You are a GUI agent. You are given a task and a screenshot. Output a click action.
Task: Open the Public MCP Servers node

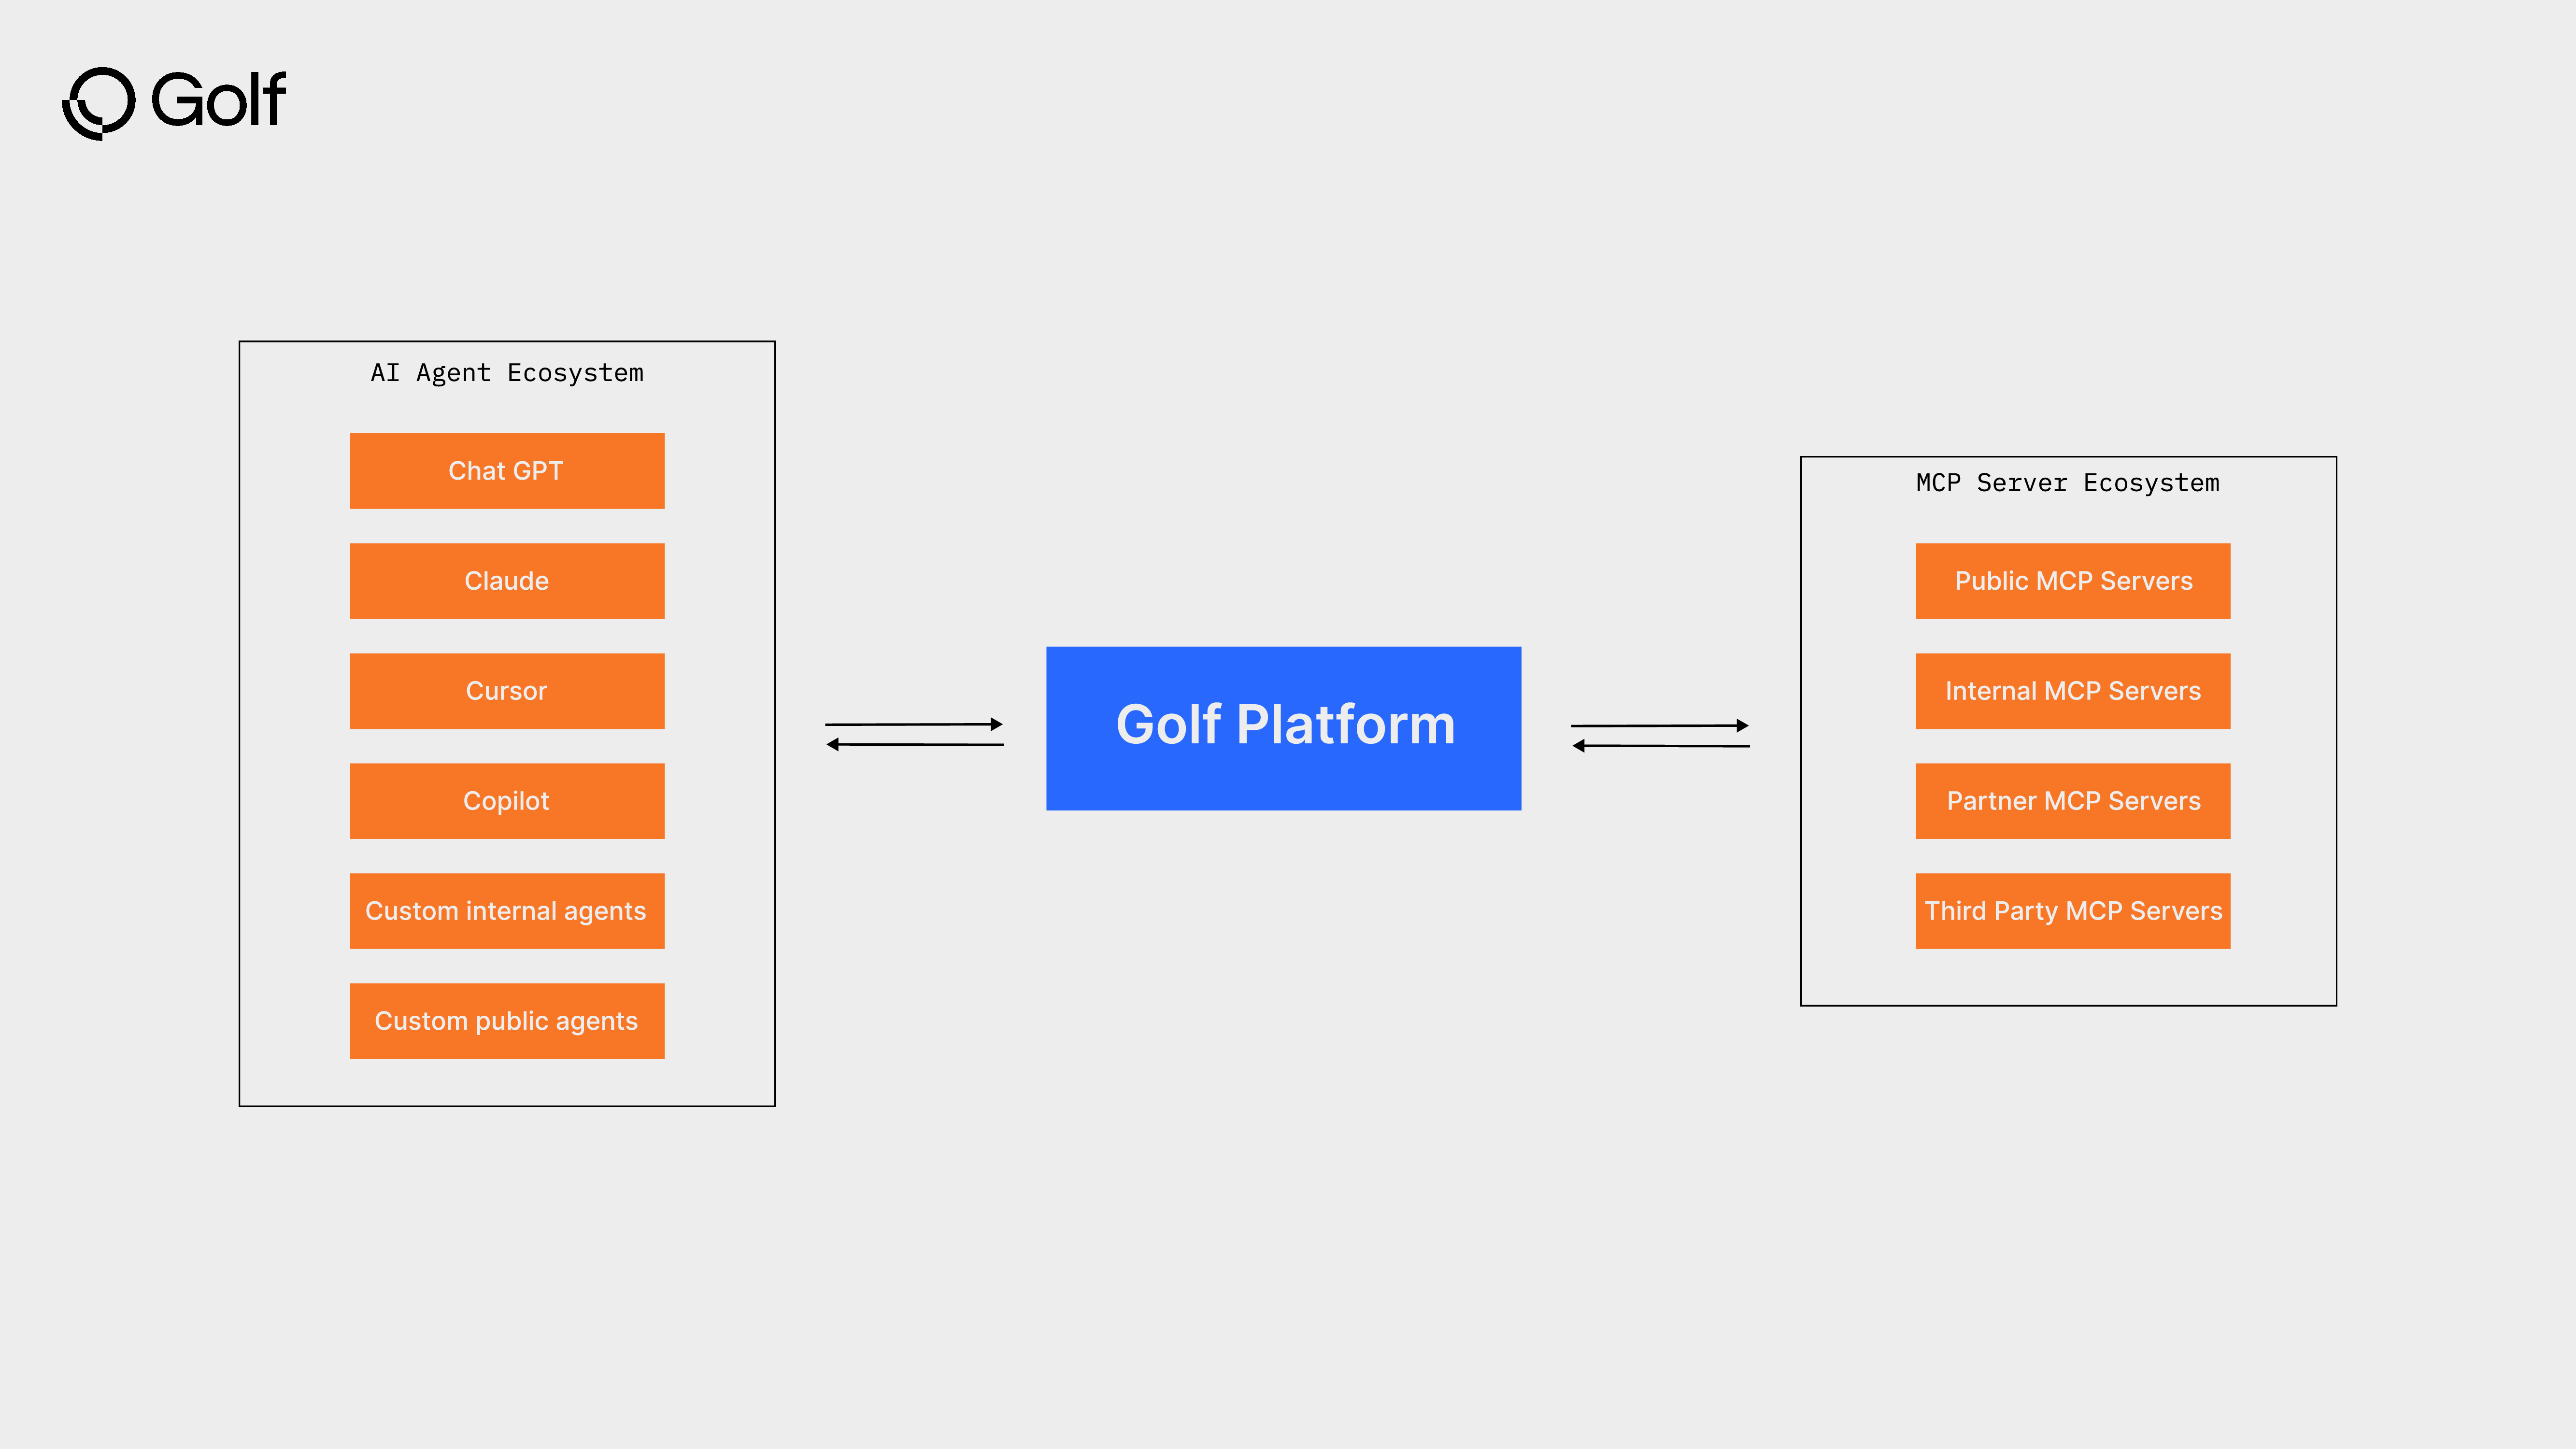pos(2072,580)
